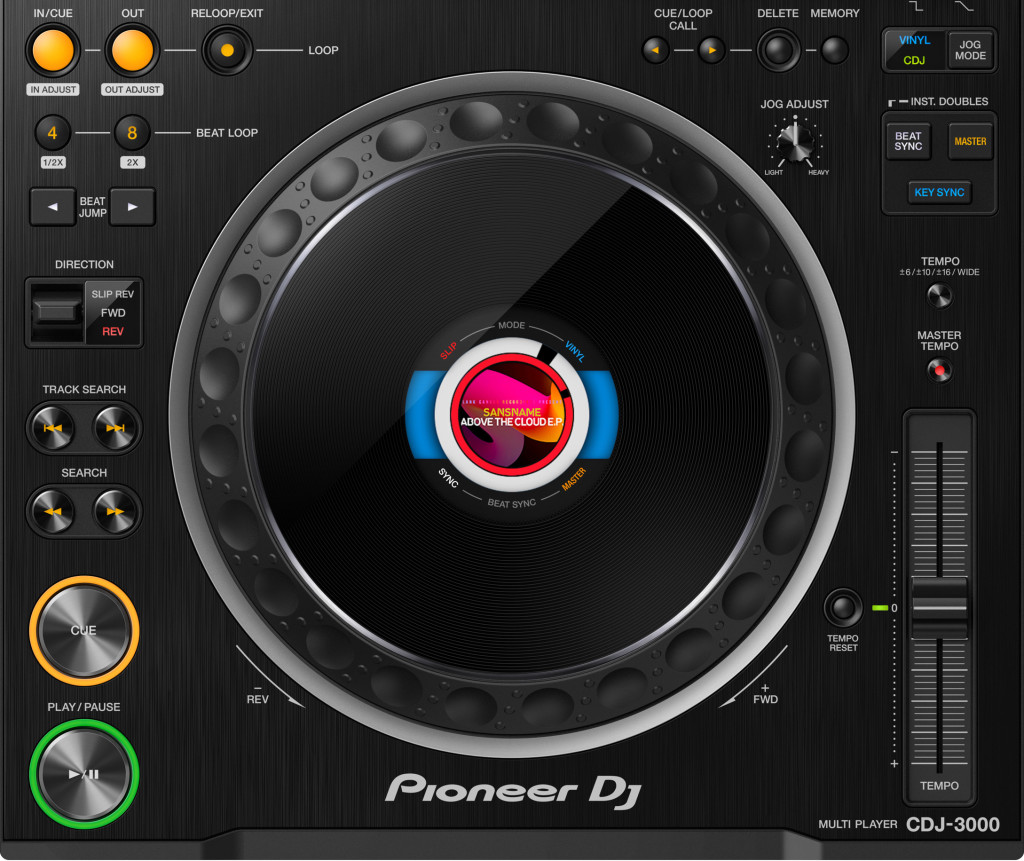
Task: Click the LOOP label text
Action: (x=323, y=50)
